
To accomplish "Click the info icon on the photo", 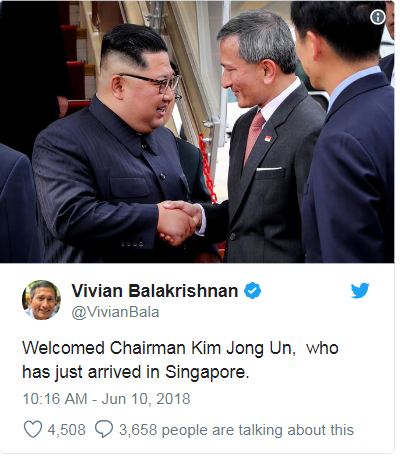I will 378,17.
